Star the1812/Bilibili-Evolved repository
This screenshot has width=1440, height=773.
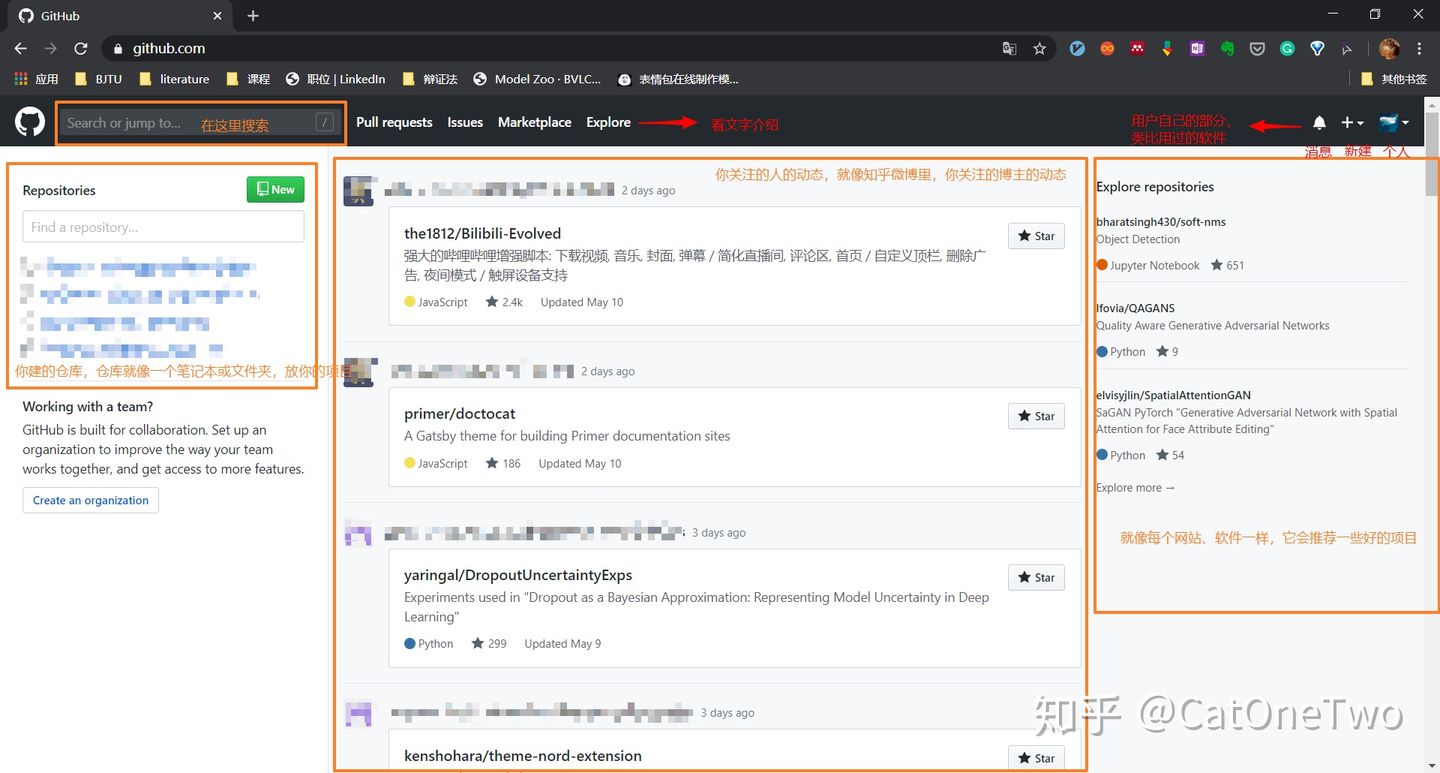[x=1036, y=236]
